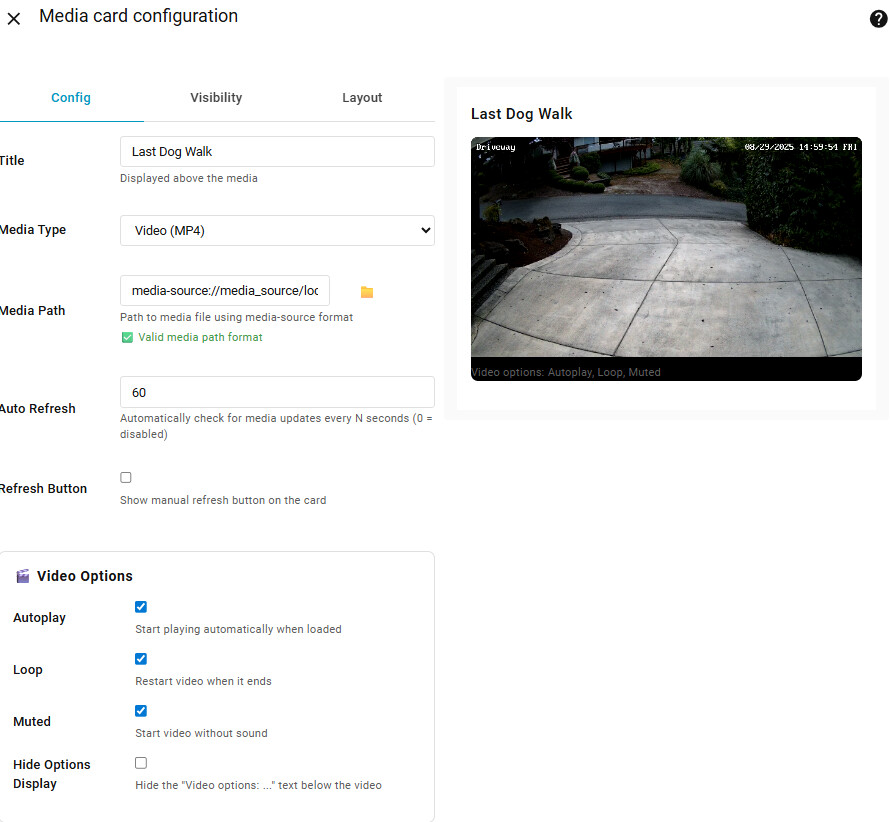Toggle the Muted checkbox off
890x822 pixels.
pyautogui.click(x=141, y=711)
